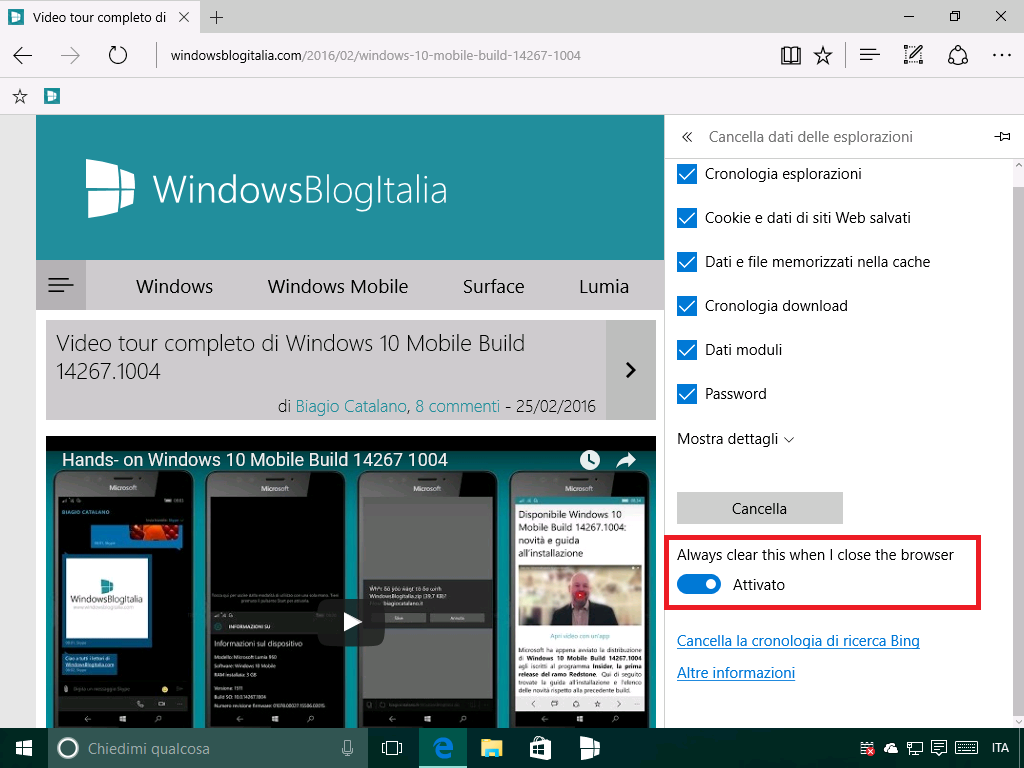
Task: Uncheck Cronologia download
Action: pyautogui.click(x=687, y=306)
